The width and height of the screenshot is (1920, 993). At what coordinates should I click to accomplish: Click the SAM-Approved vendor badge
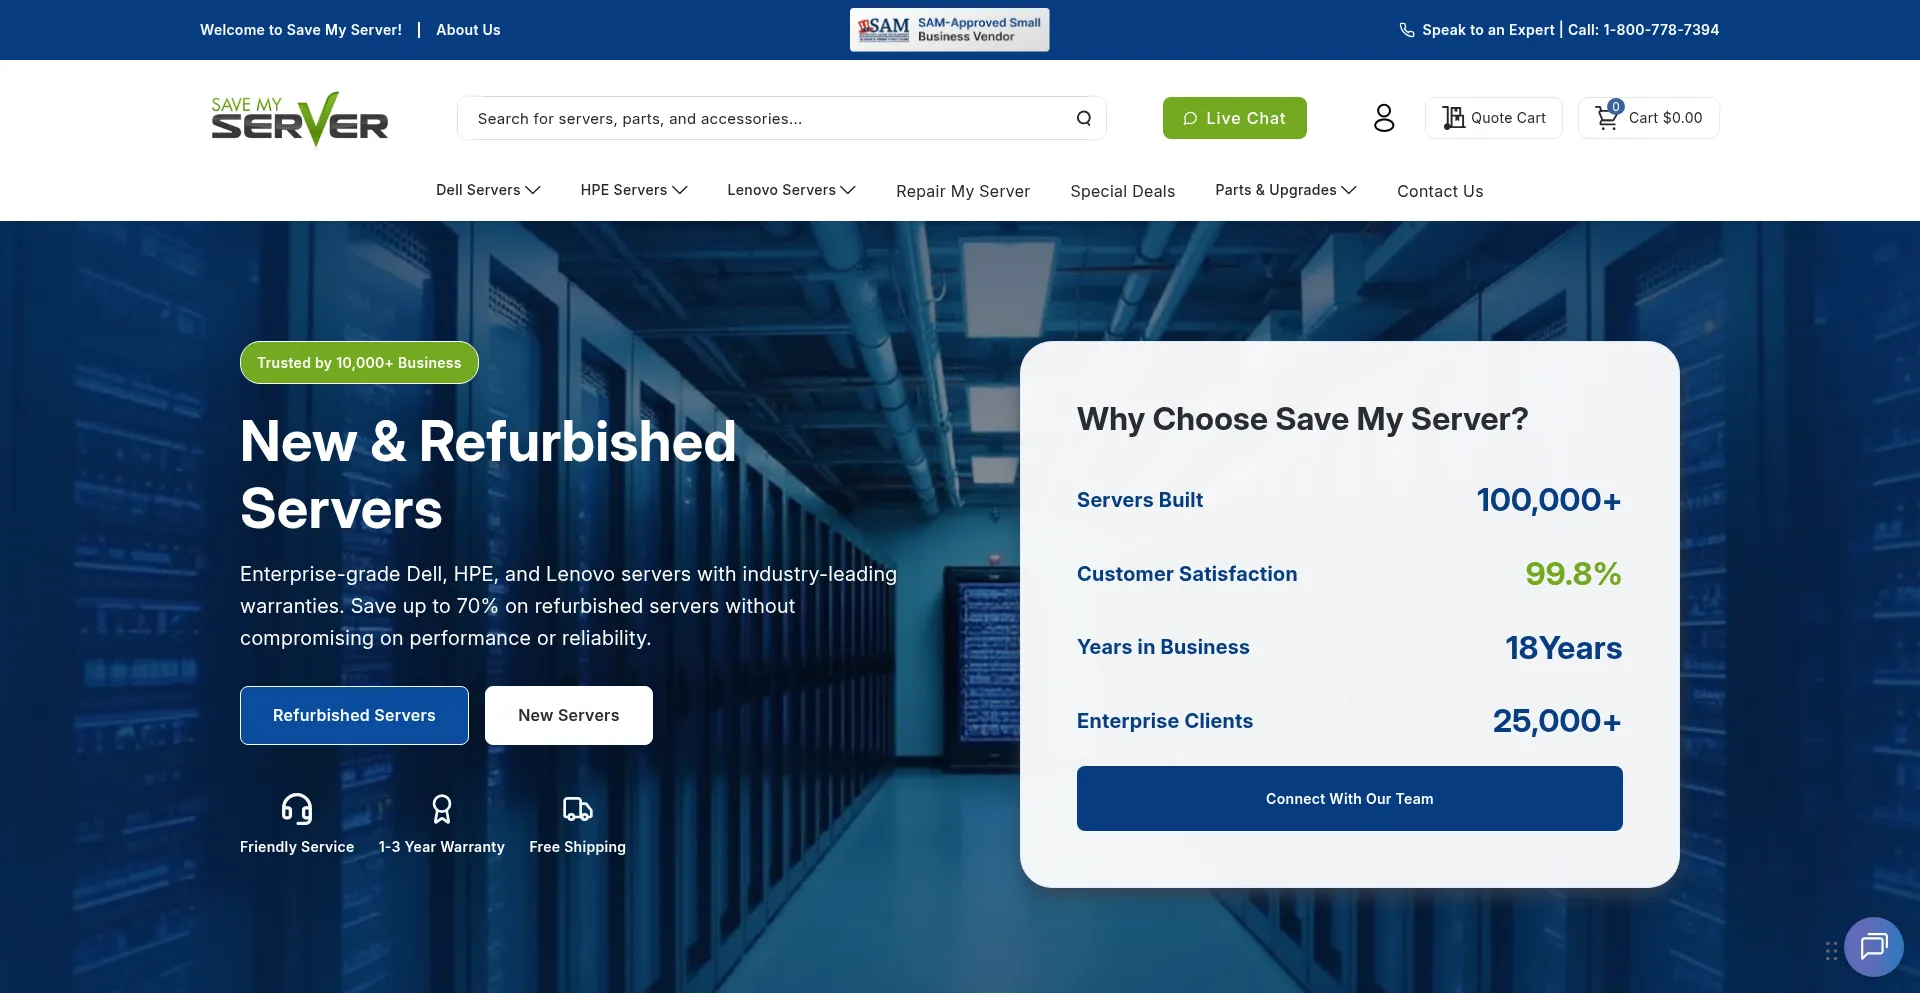click(950, 30)
